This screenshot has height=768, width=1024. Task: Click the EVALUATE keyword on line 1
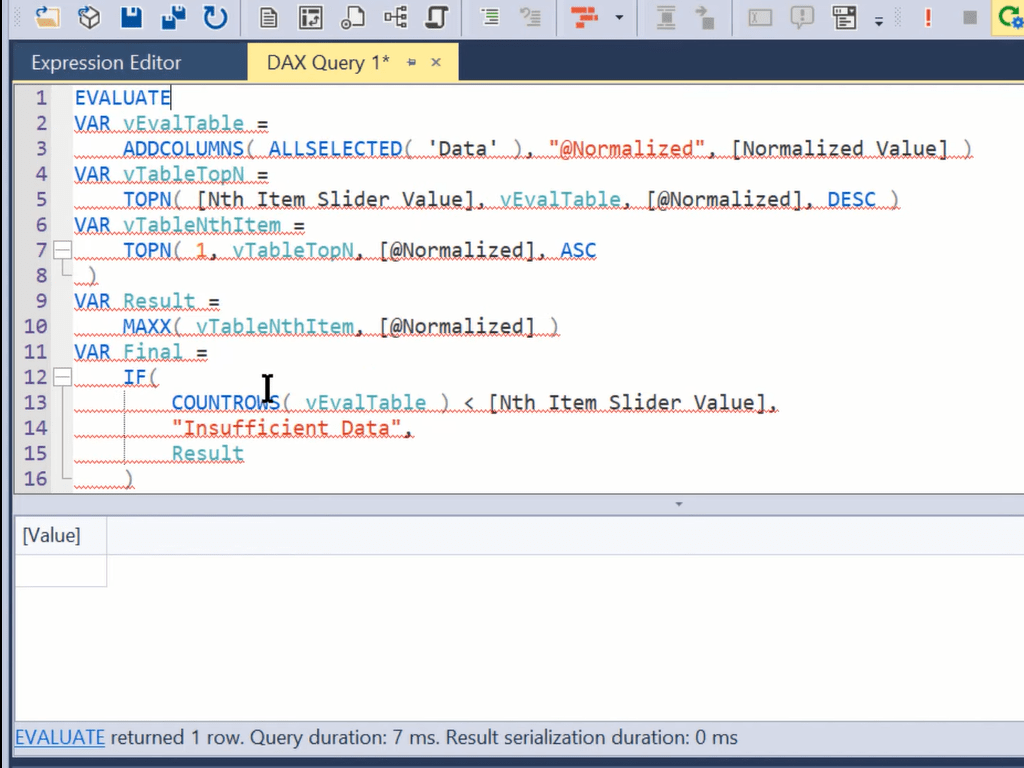pyautogui.click(x=123, y=98)
